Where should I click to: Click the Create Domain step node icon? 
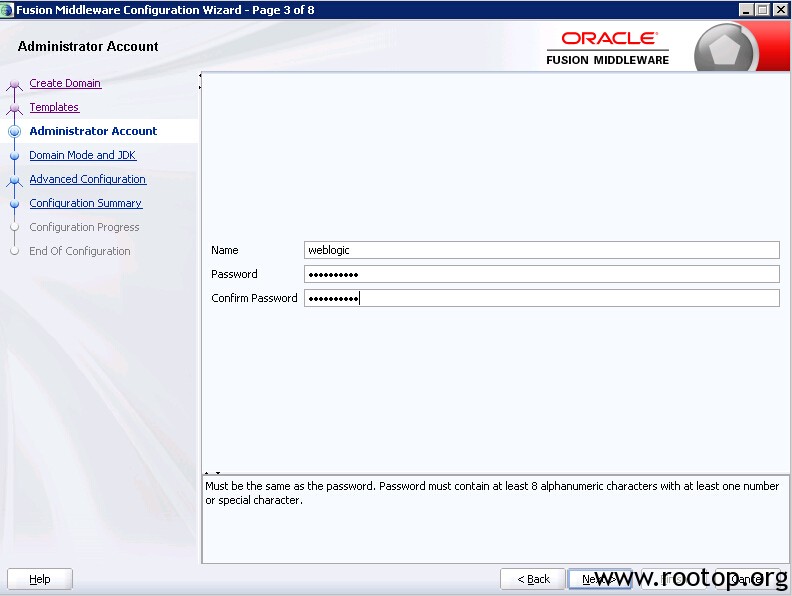(x=15, y=84)
